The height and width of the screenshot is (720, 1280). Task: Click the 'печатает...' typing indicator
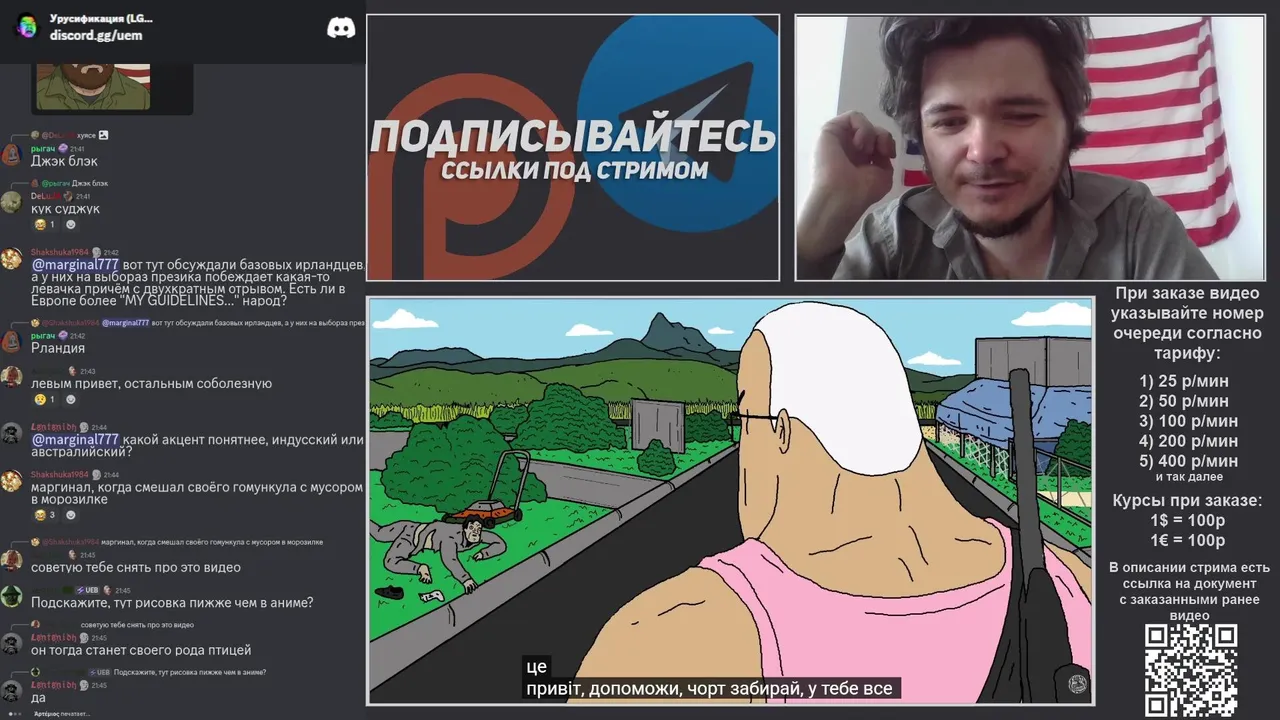[62, 713]
